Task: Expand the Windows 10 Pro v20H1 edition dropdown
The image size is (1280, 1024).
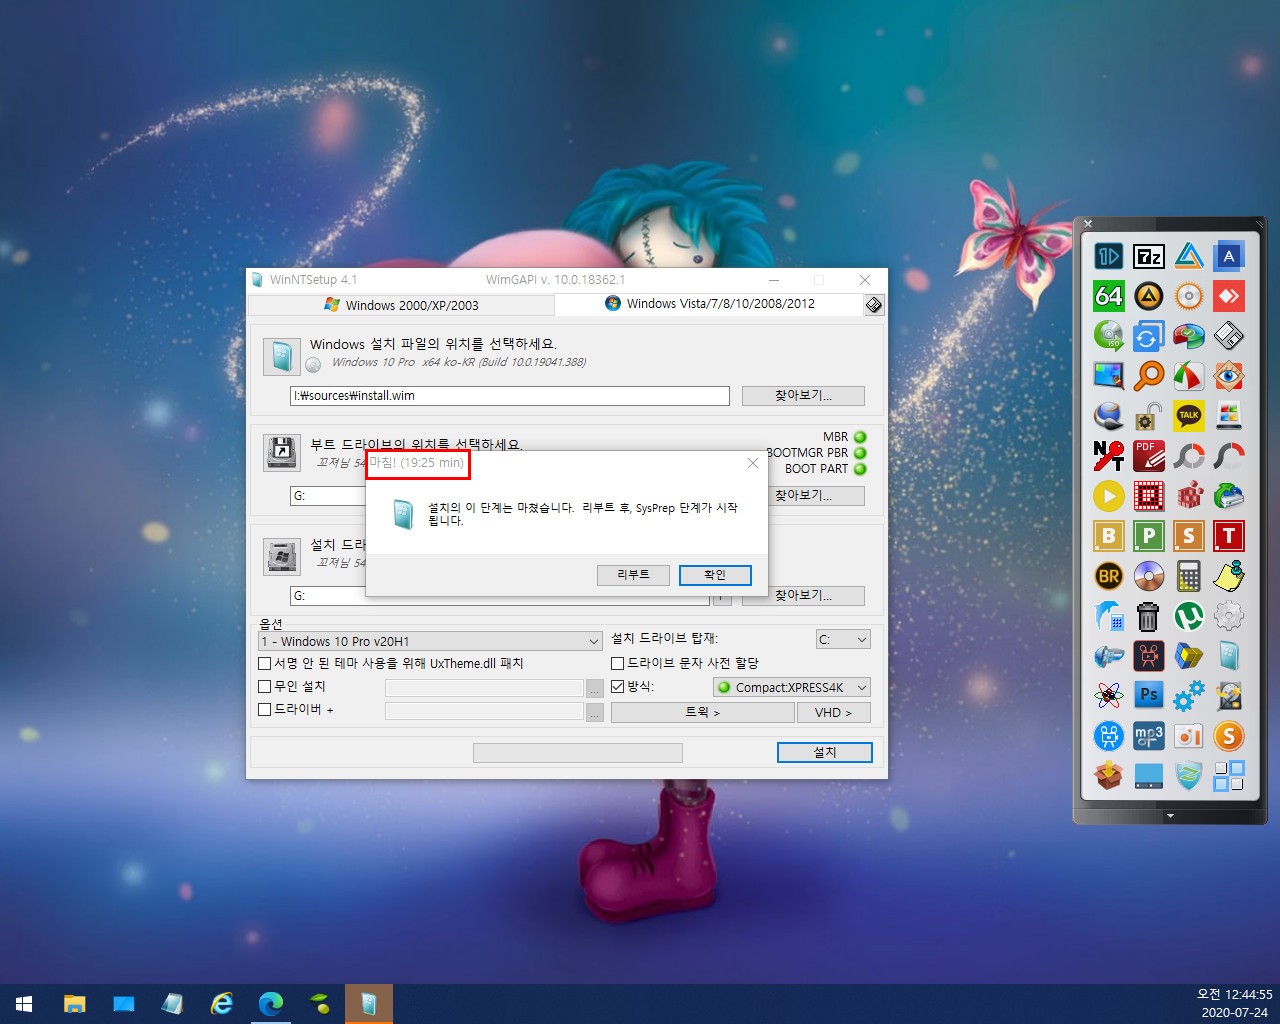Action: pos(430,641)
